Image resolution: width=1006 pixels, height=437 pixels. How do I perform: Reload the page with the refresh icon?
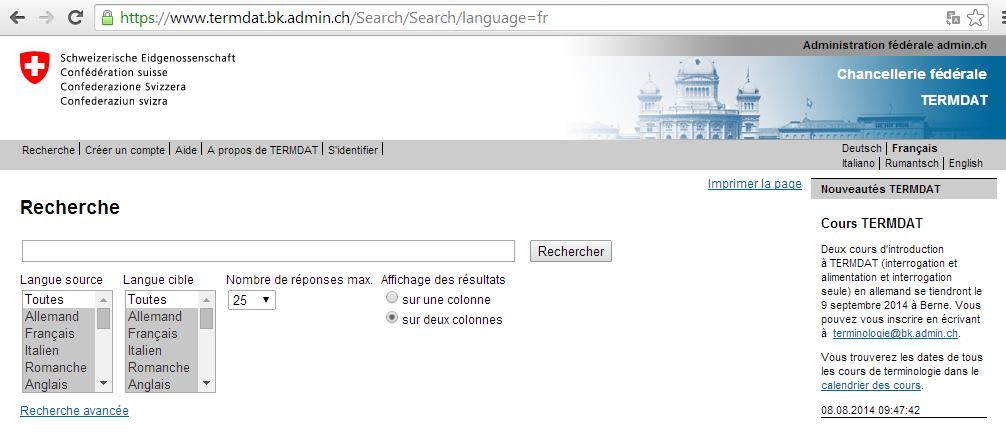point(76,17)
